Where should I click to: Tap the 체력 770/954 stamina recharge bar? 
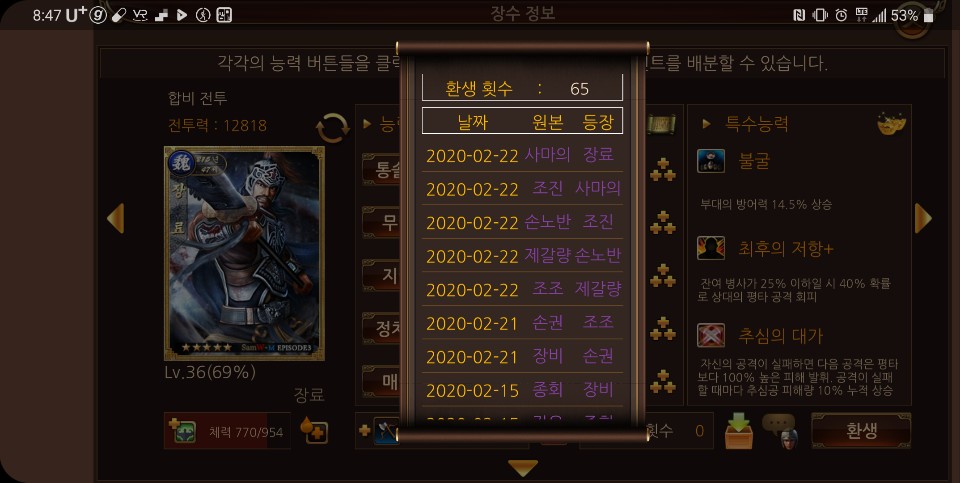pyautogui.click(x=227, y=431)
